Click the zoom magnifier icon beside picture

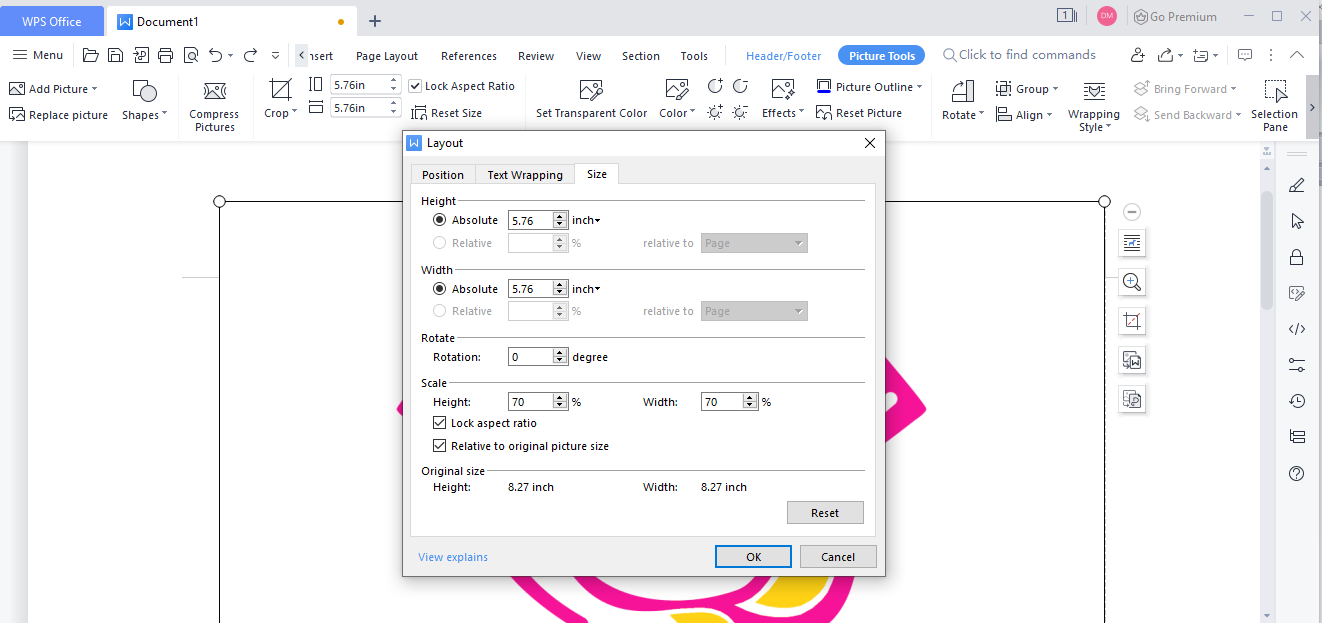(1132, 282)
